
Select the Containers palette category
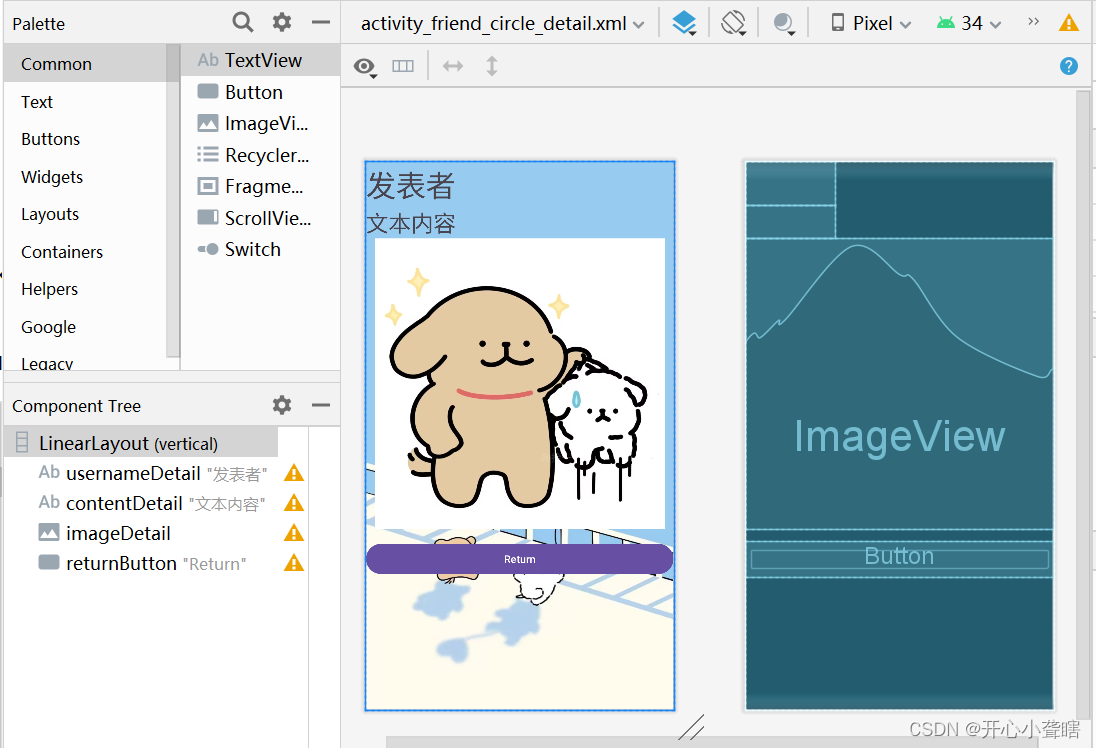coord(85,252)
